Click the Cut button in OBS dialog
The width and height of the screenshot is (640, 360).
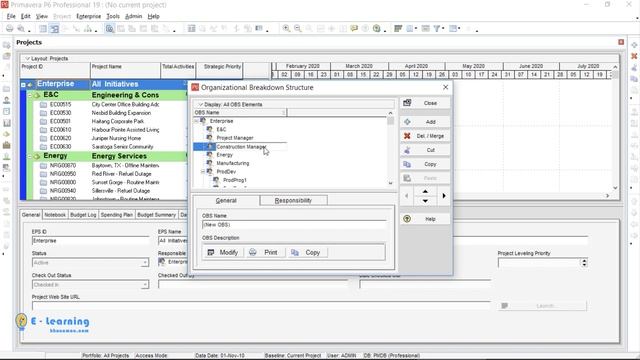pyautogui.click(x=425, y=150)
